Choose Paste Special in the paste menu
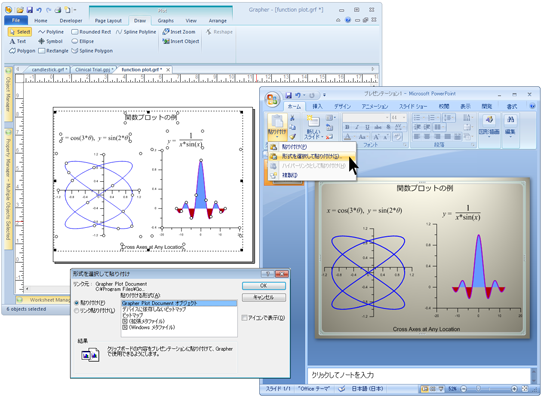The width and height of the screenshot is (550, 400). click(x=311, y=156)
